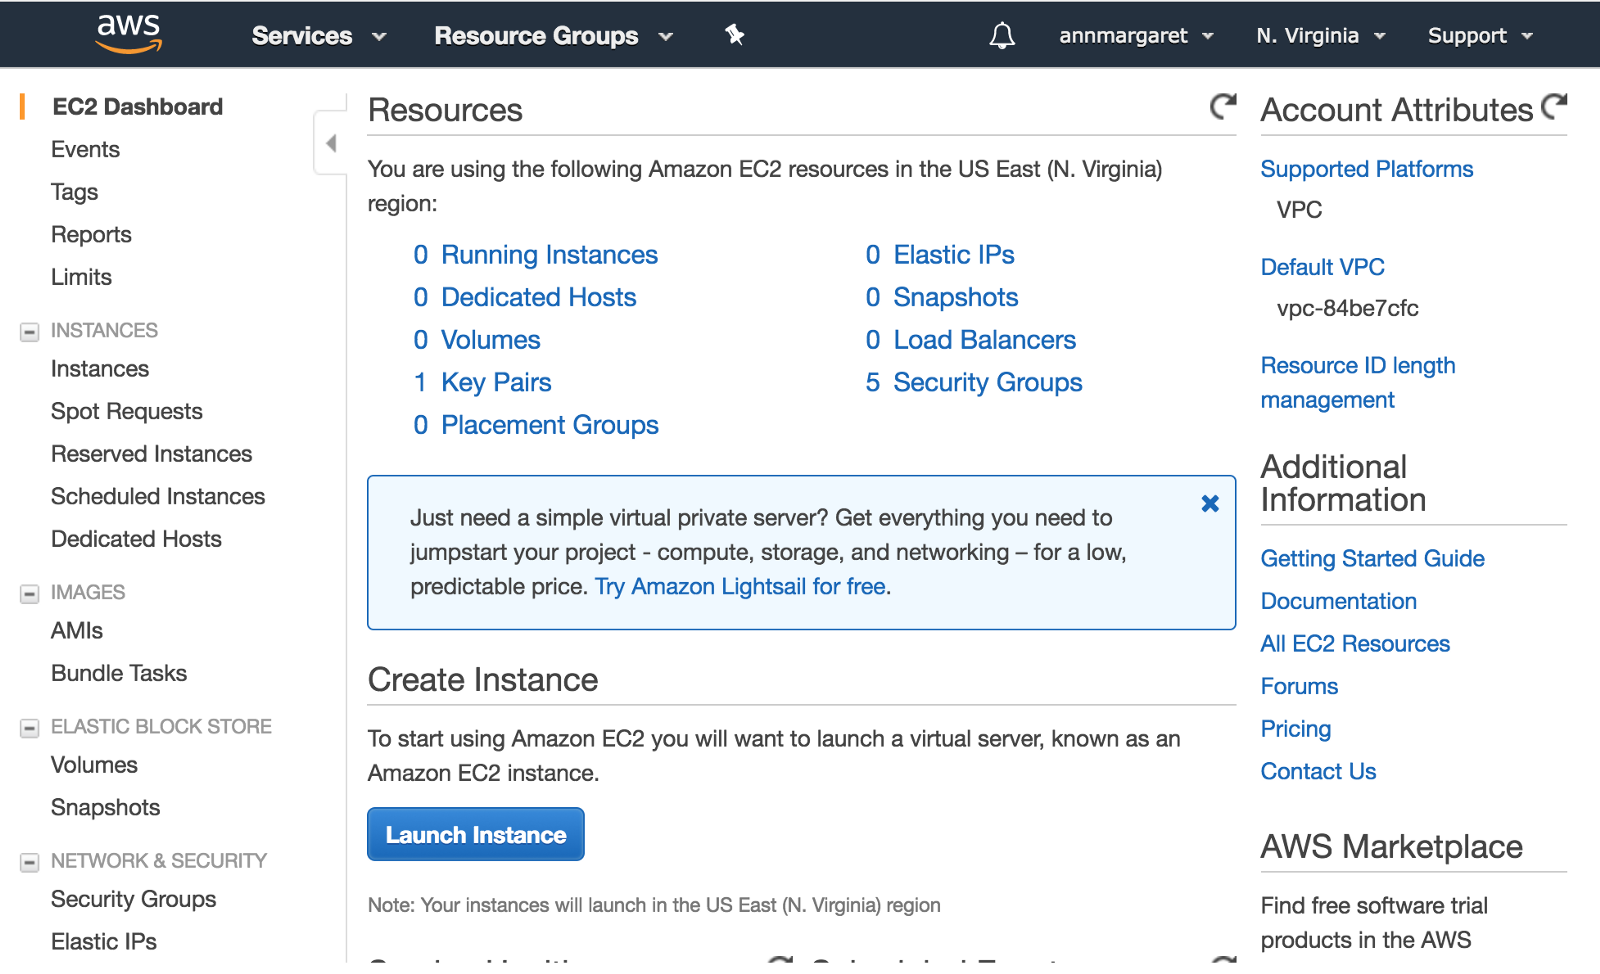Viewport: 1600px width, 974px height.
Task: Refresh the Account Attributes panel
Action: pyautogui.click(x=1554, y=106)
